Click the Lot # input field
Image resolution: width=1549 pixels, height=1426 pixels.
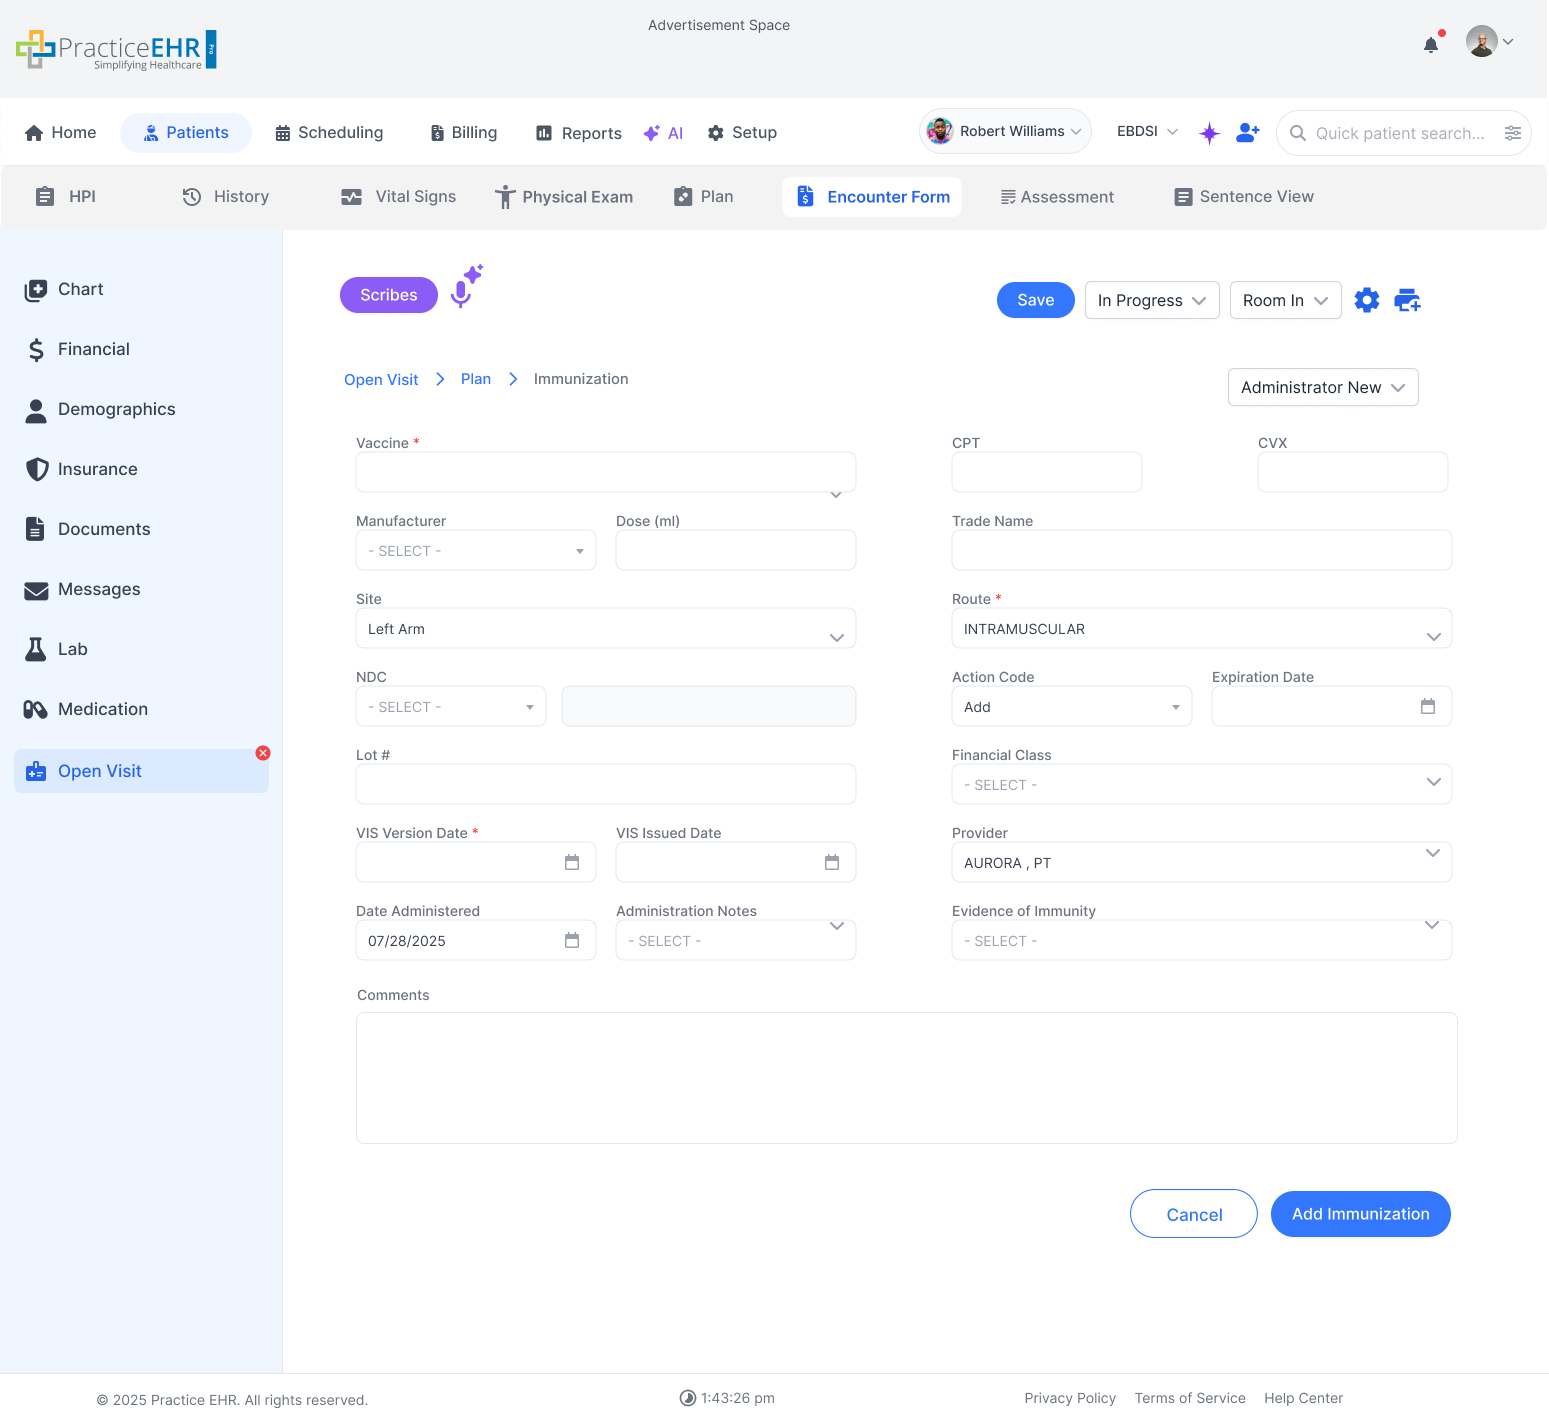605,785
